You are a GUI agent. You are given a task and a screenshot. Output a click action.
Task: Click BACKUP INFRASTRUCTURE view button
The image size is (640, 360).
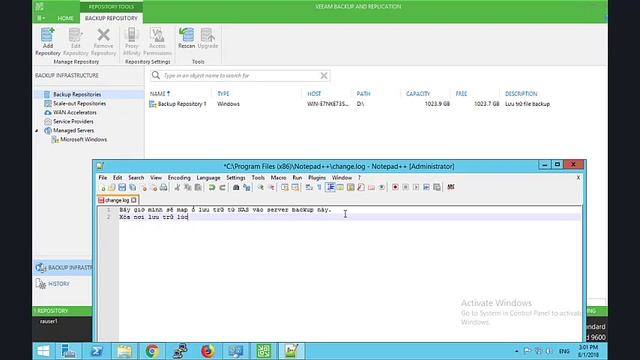tap(63, 268)
